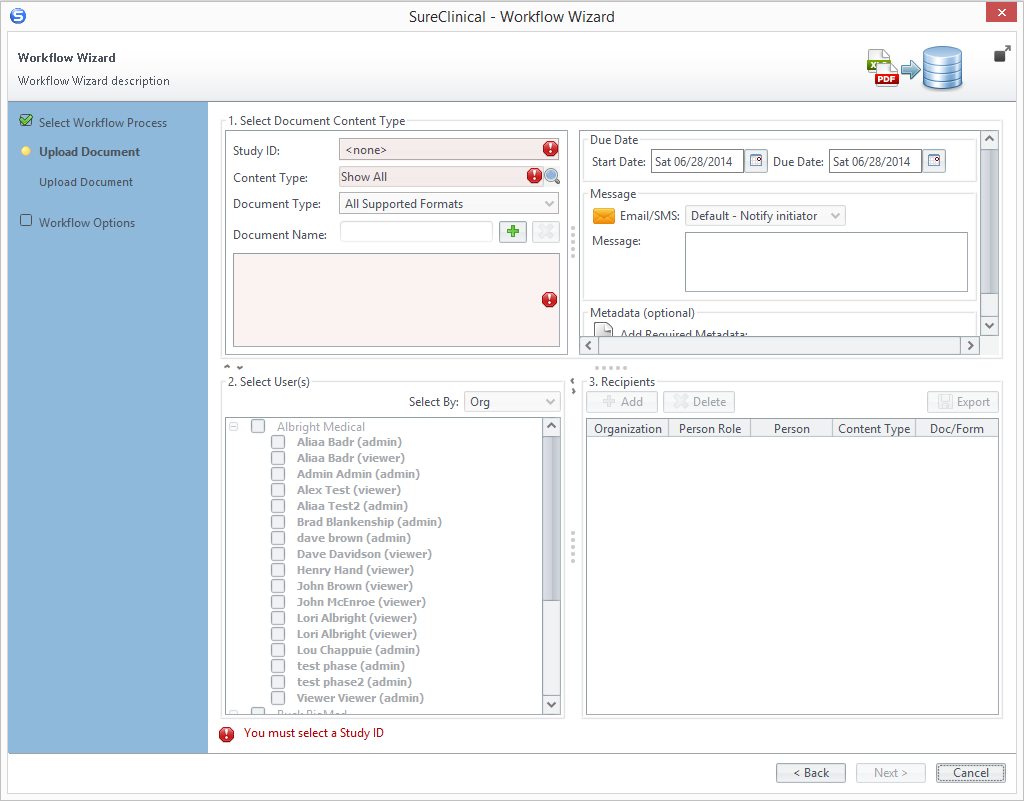Image resolution: width=1024 pixels, height=801 pixels.
Task: Check Admin Admin (admin) user
Action: pos(278,474)
